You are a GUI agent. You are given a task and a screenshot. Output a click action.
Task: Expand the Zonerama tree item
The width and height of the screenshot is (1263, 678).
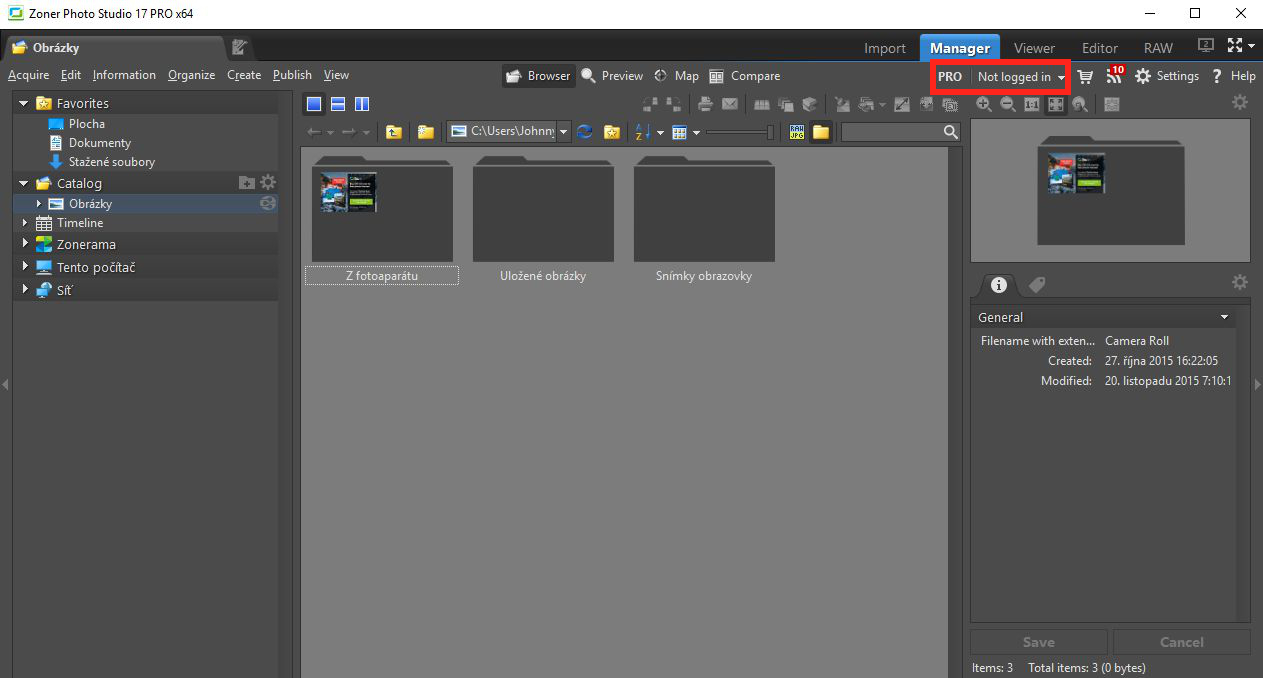click(x=25, y=243)
